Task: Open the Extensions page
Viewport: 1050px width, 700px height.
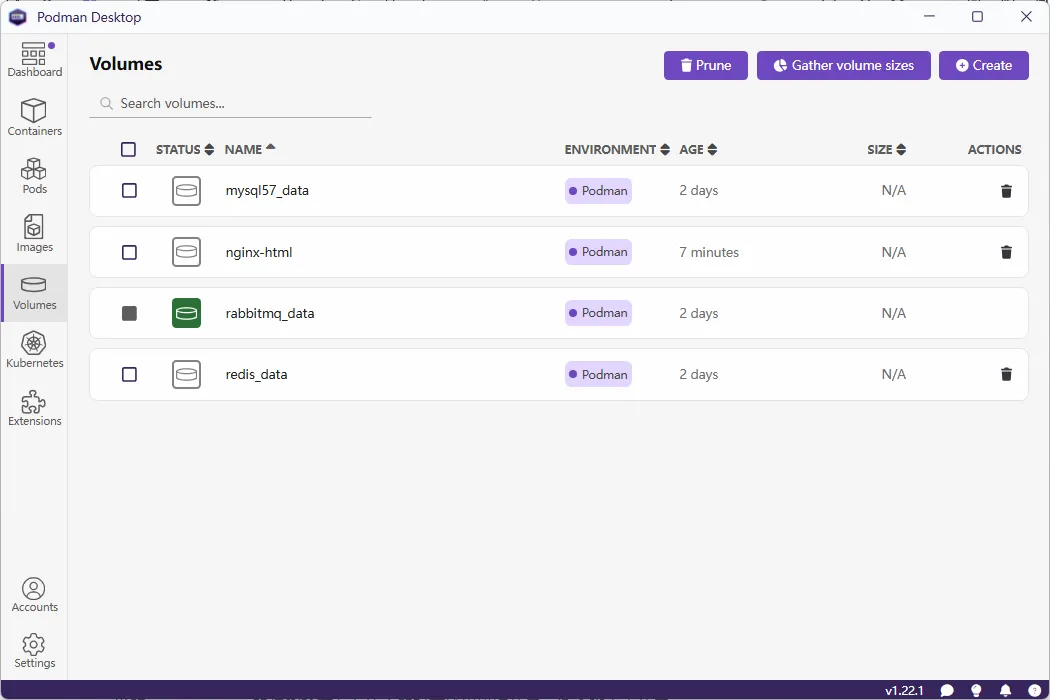Action: 34,408
